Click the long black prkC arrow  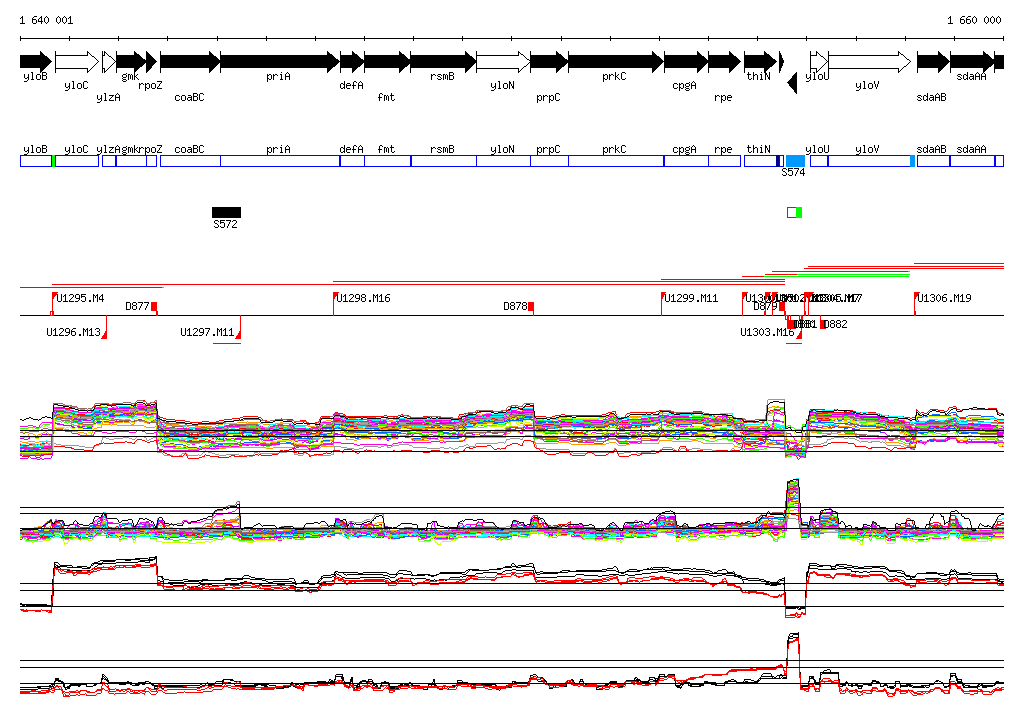[616, 62]
